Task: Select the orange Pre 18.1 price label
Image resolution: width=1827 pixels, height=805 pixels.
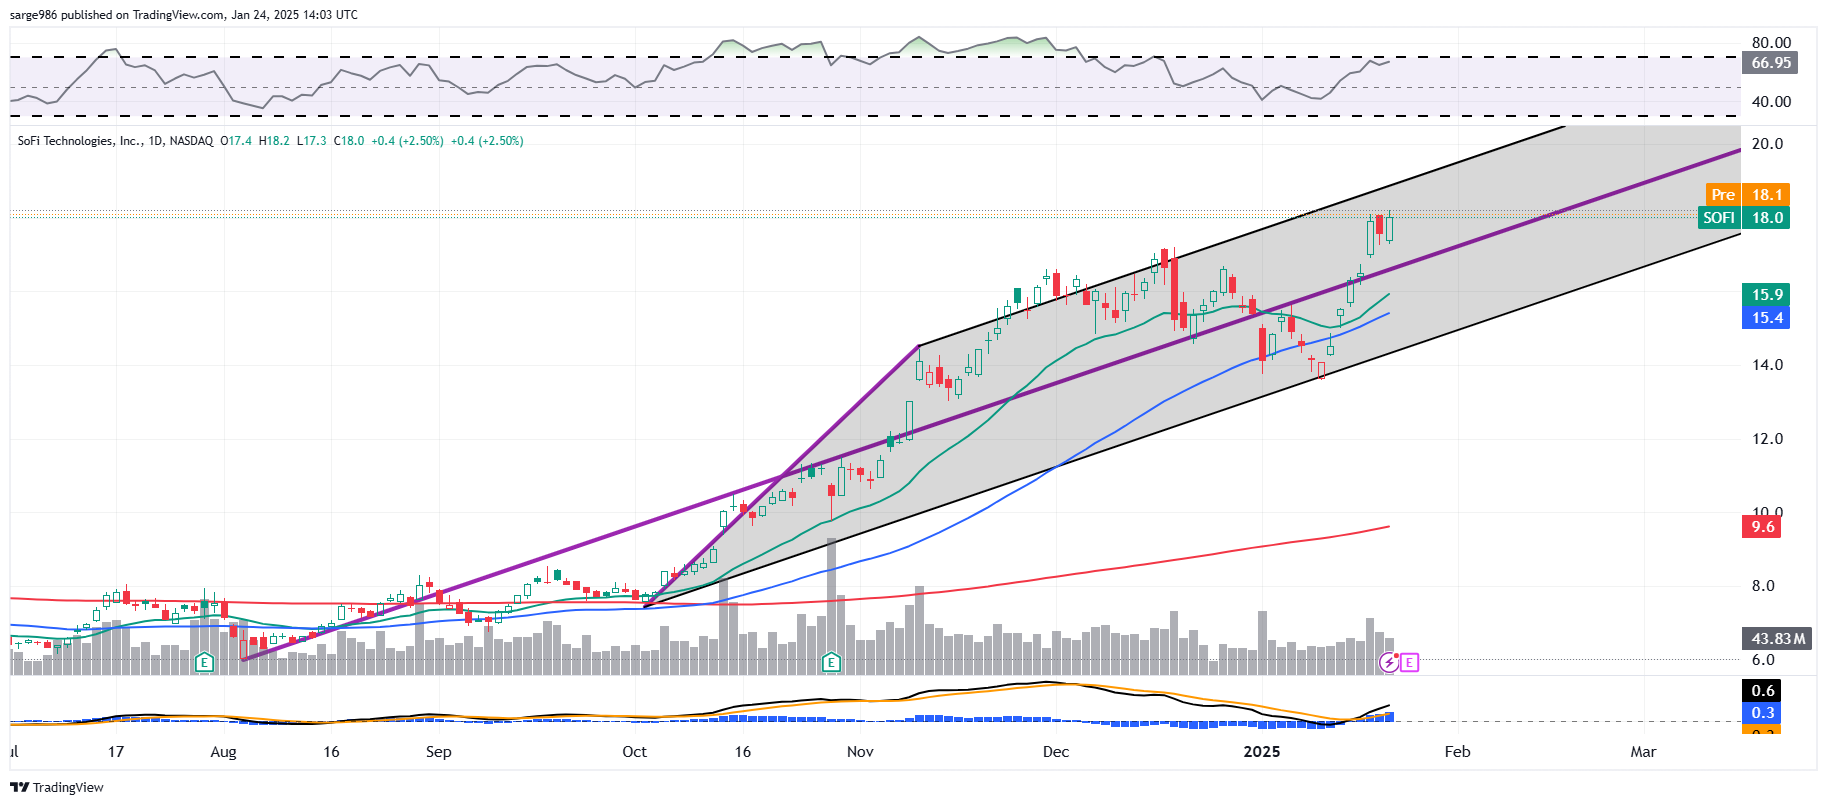Action: pyautogui.click(x=1747, y=195)
